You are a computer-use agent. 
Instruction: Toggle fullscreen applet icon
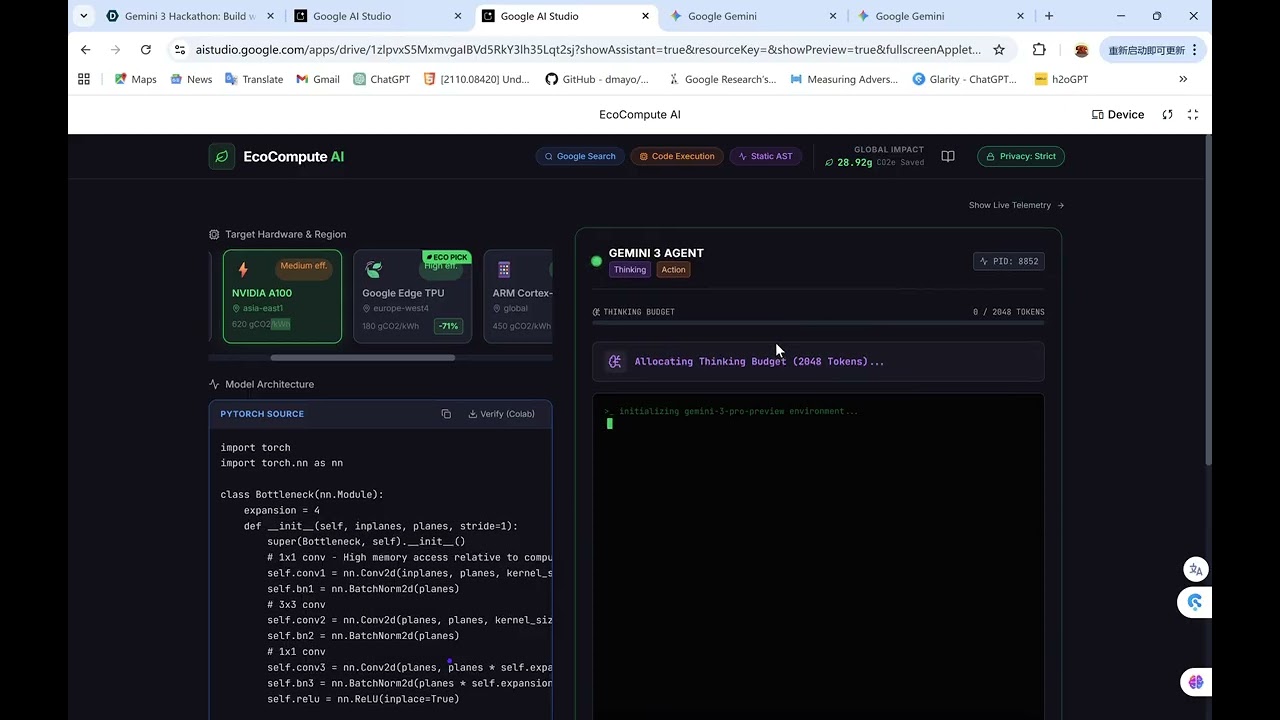[1193, 115]
